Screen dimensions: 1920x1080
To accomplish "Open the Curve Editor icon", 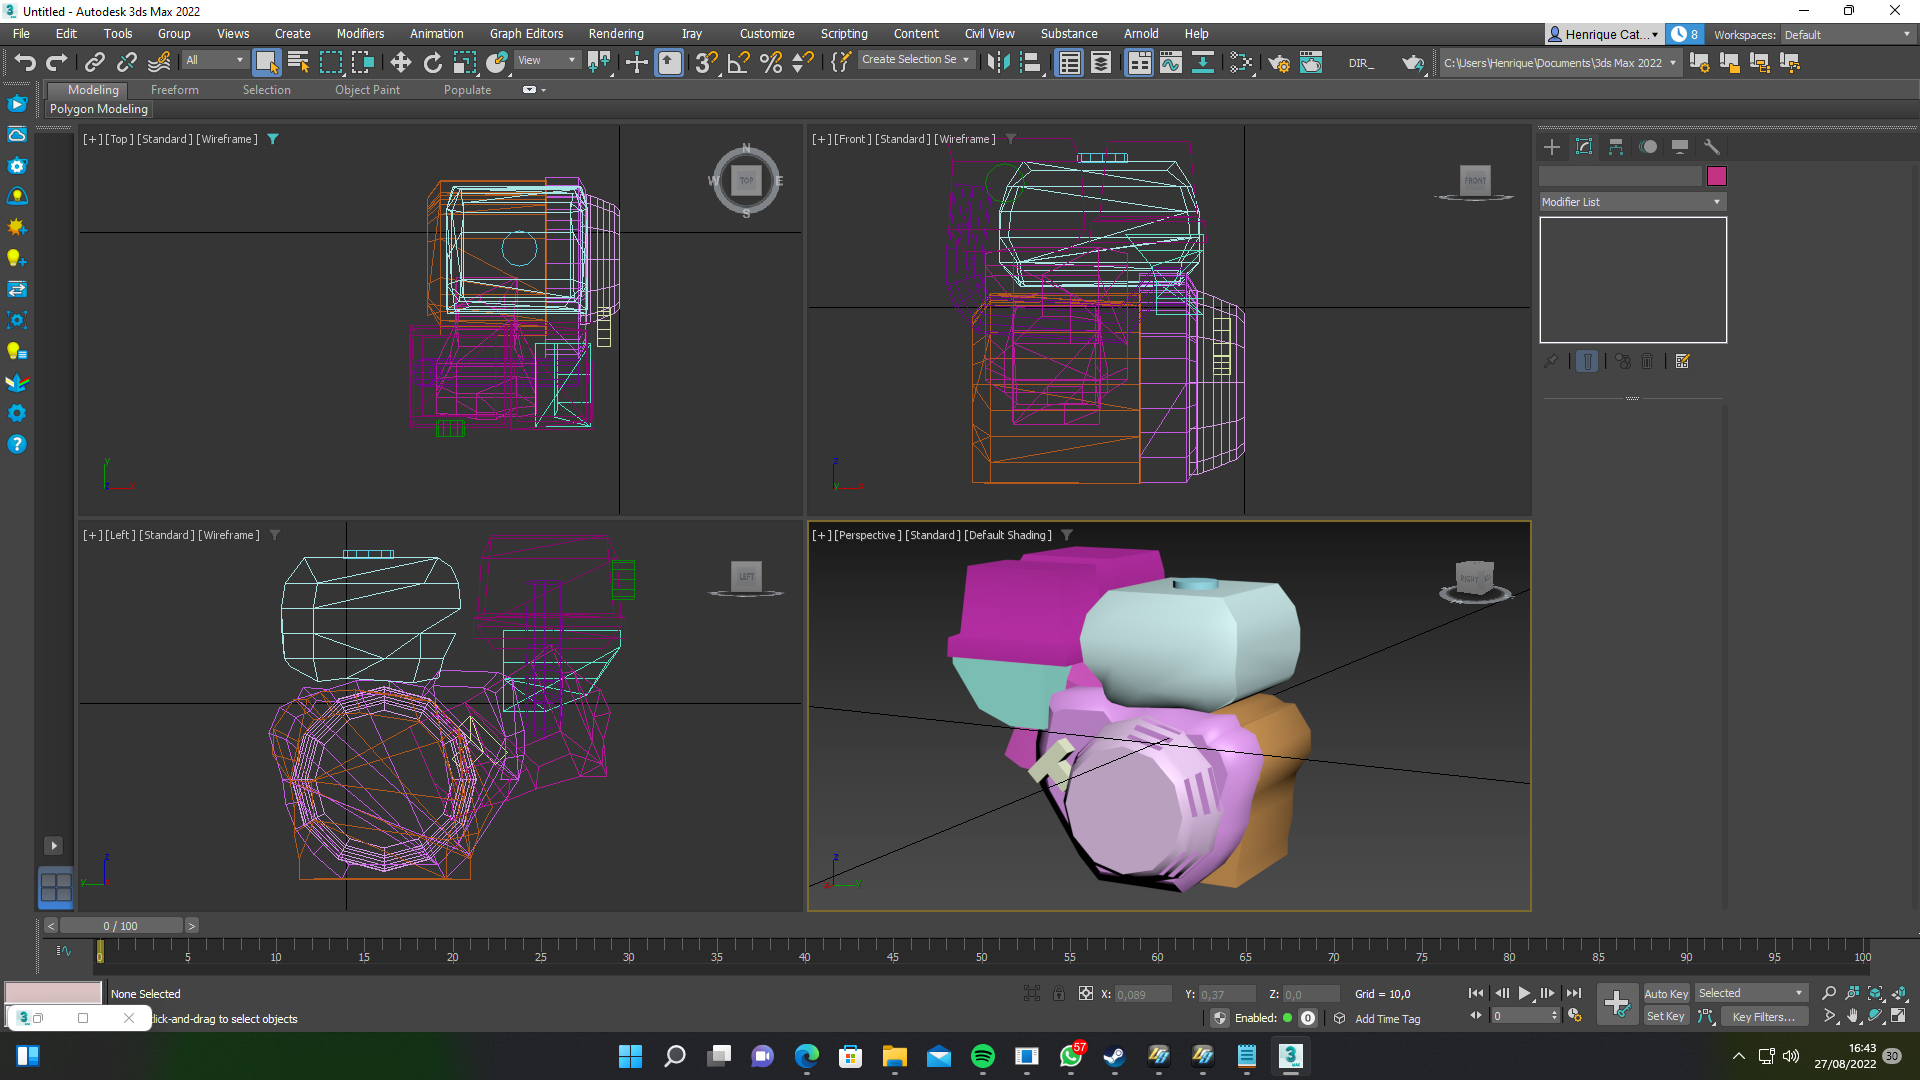I will (1170, 63).
